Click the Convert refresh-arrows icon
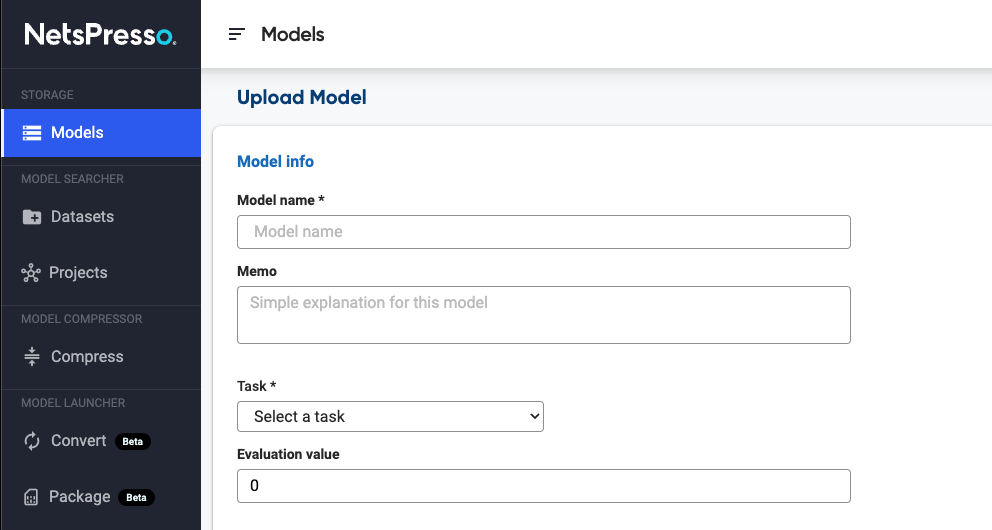Viewport: 992px width, 530px height. 32,441
